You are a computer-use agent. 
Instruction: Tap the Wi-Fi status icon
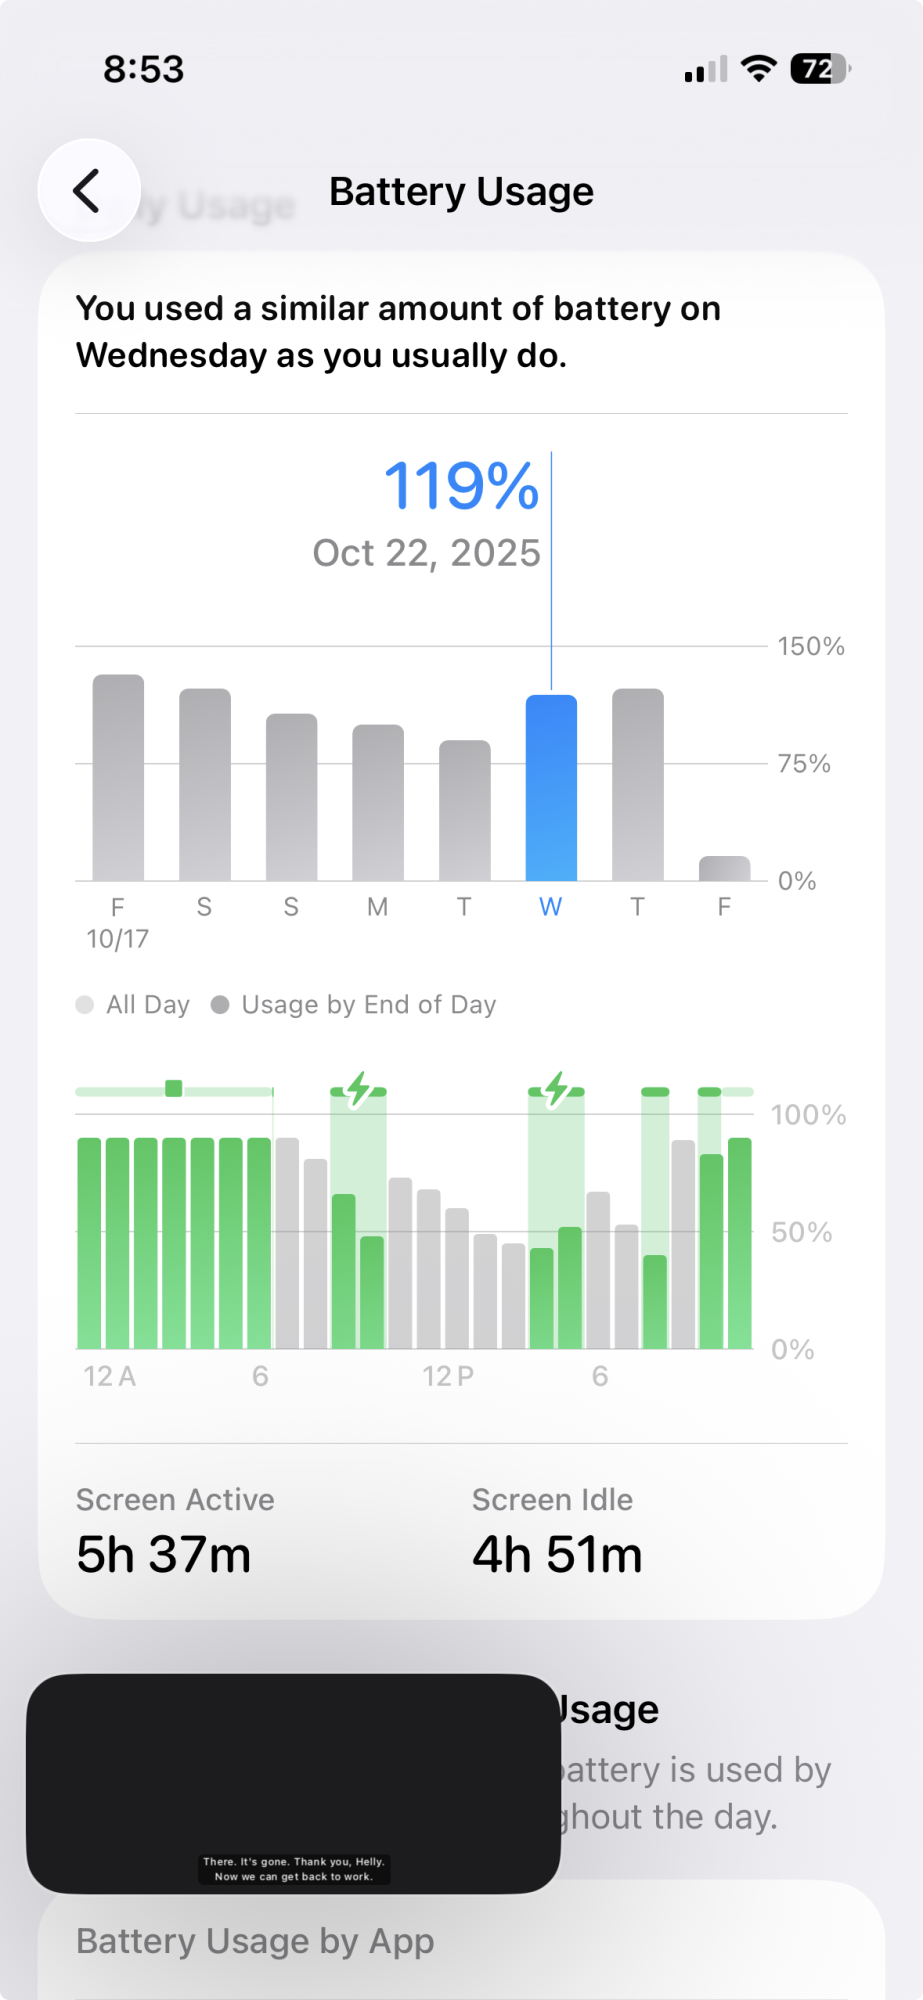759,69
